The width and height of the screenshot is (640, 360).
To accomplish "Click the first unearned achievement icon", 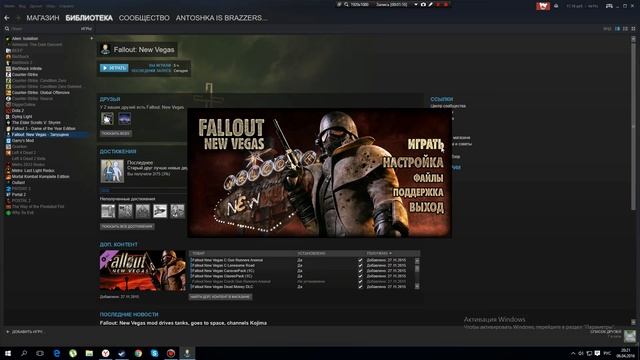I will pos(108,211).
